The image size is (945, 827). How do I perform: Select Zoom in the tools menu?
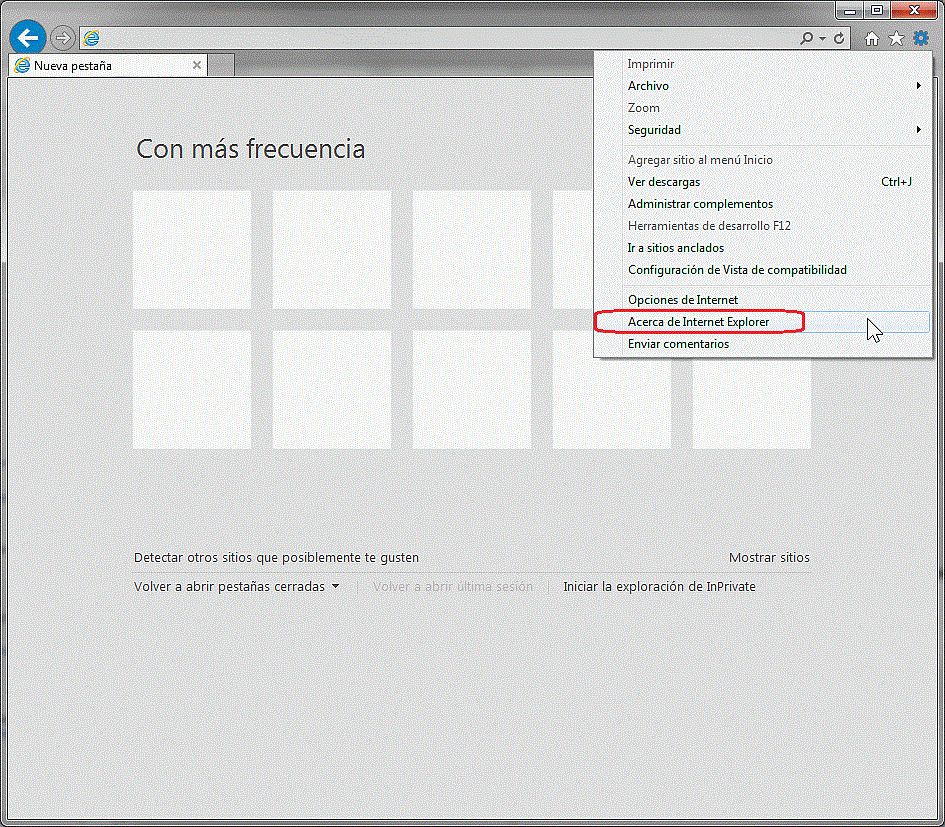763,108
